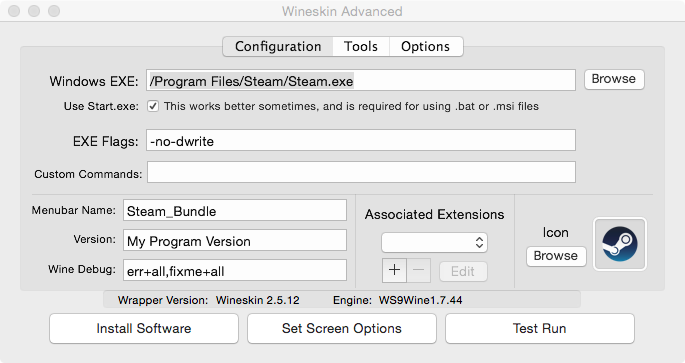
Task: Click the 'Associated Extensions' heading
Action: click(435, 214)
